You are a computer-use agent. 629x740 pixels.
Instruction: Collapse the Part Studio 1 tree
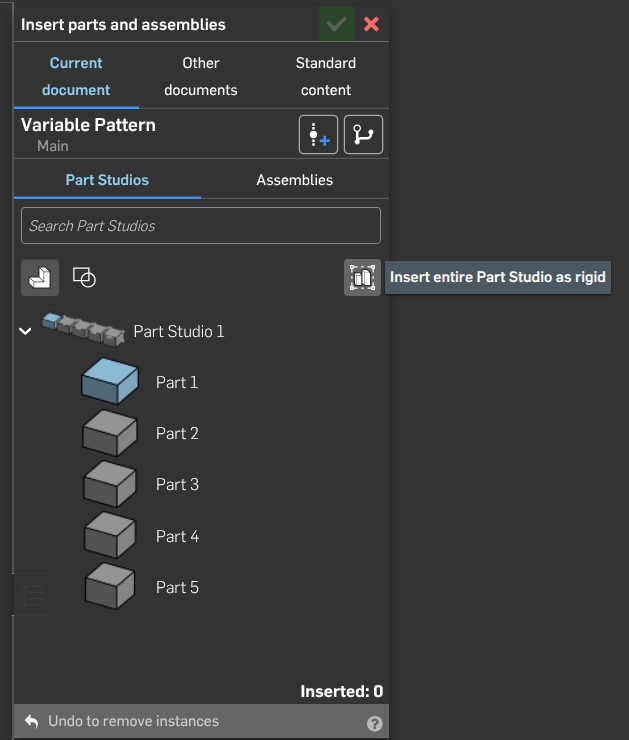(x=26, y=331)
